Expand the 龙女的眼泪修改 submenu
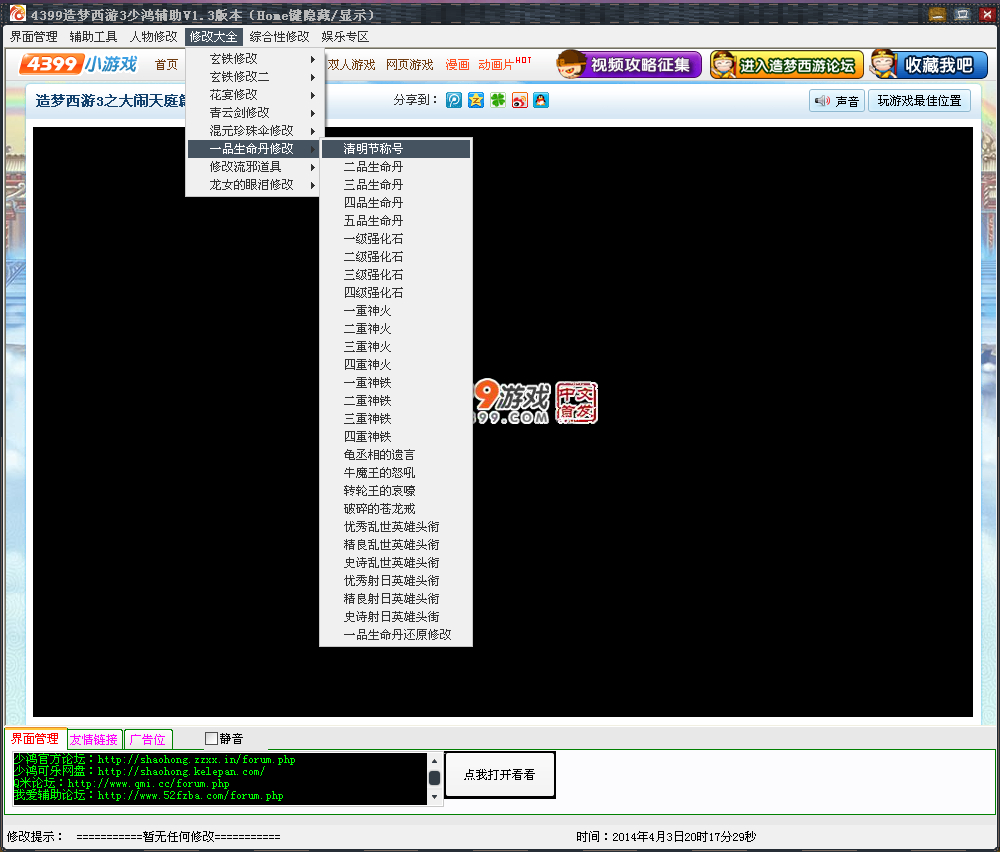Image resolution: width=1000 pixels, height=852 pixels. [254, 184]
